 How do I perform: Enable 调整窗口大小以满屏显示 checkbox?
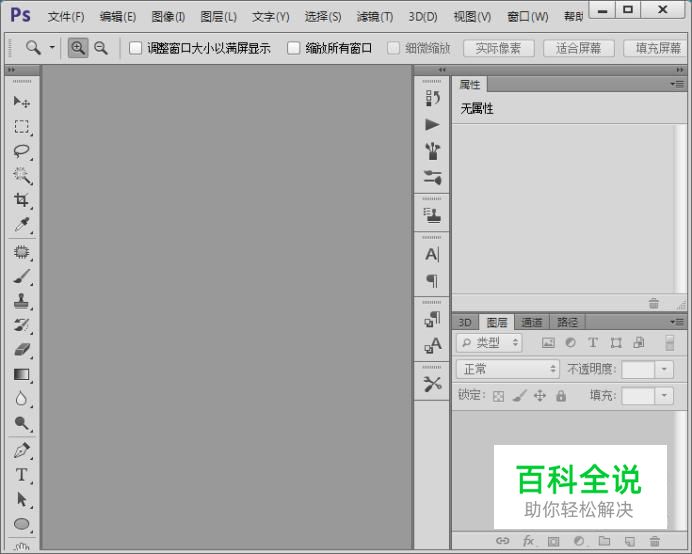pos(135,48)
